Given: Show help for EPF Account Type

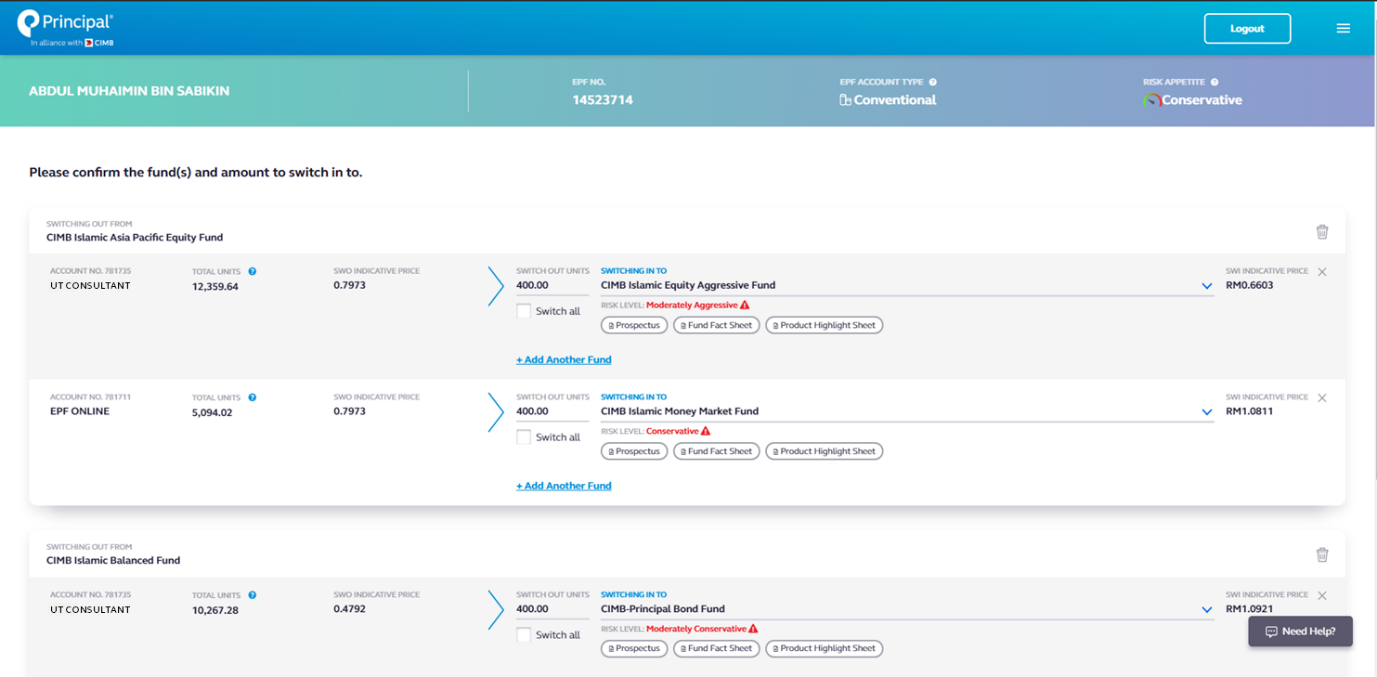Looking at the screenshot, I should coord(933,82).
